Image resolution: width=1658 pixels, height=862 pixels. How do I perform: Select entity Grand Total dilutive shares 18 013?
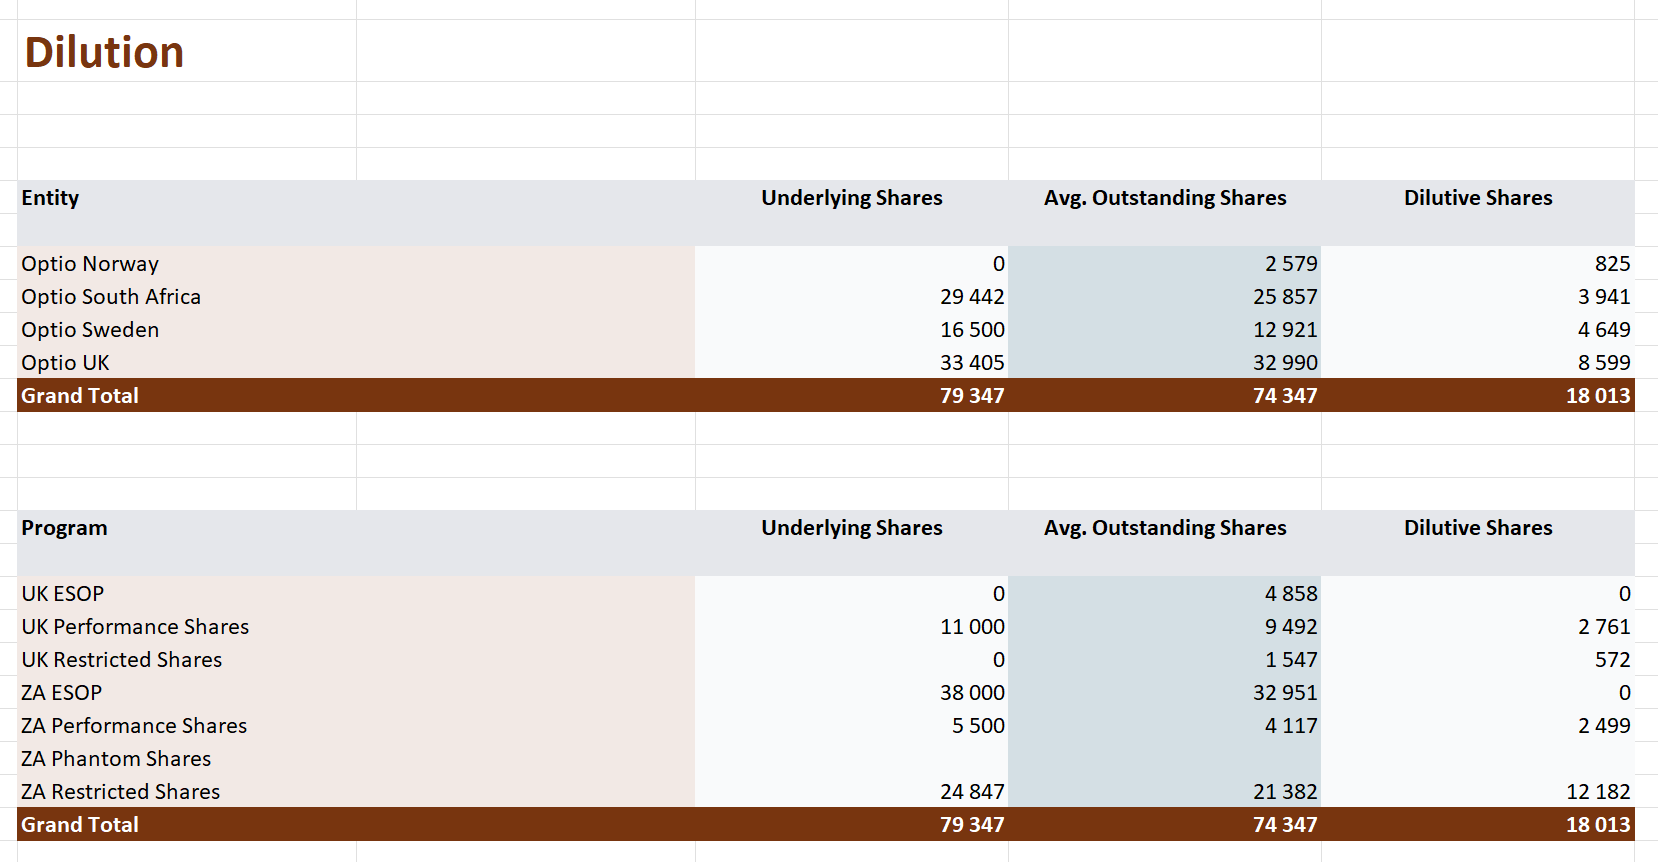pyautogui.click(x=1598, y=396)
